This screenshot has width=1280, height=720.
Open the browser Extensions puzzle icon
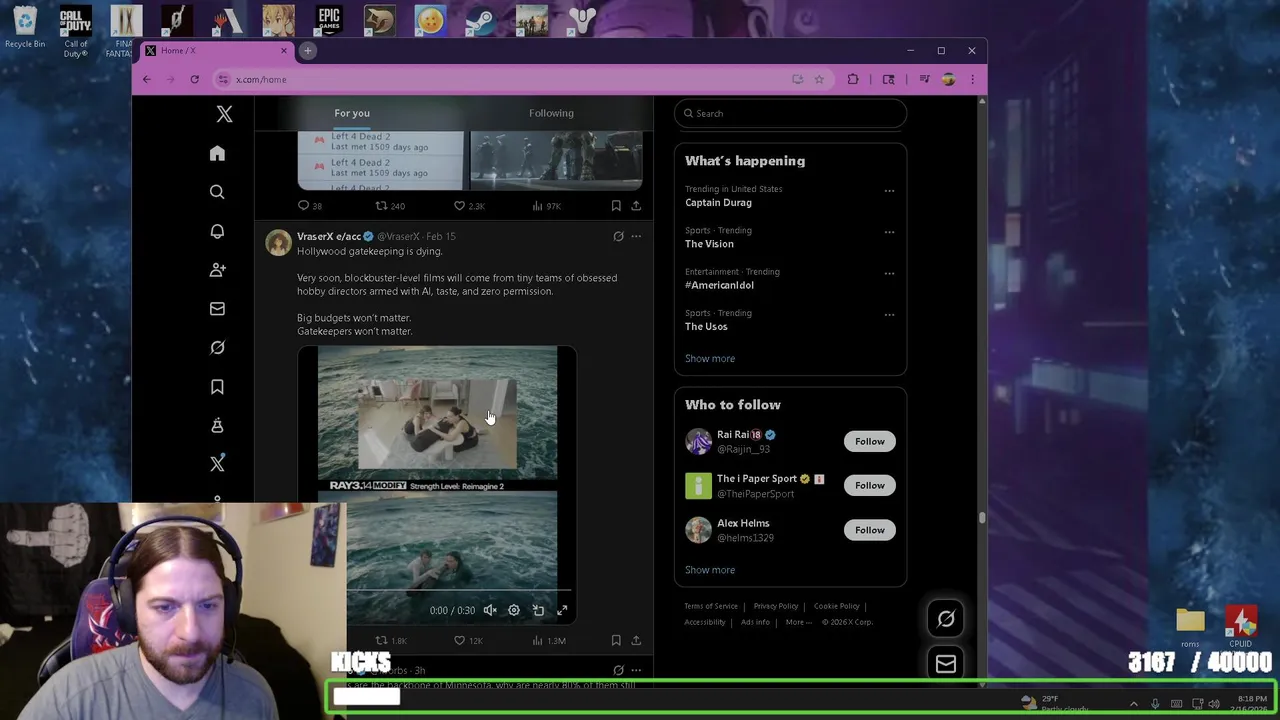click(x=853, y=79)
